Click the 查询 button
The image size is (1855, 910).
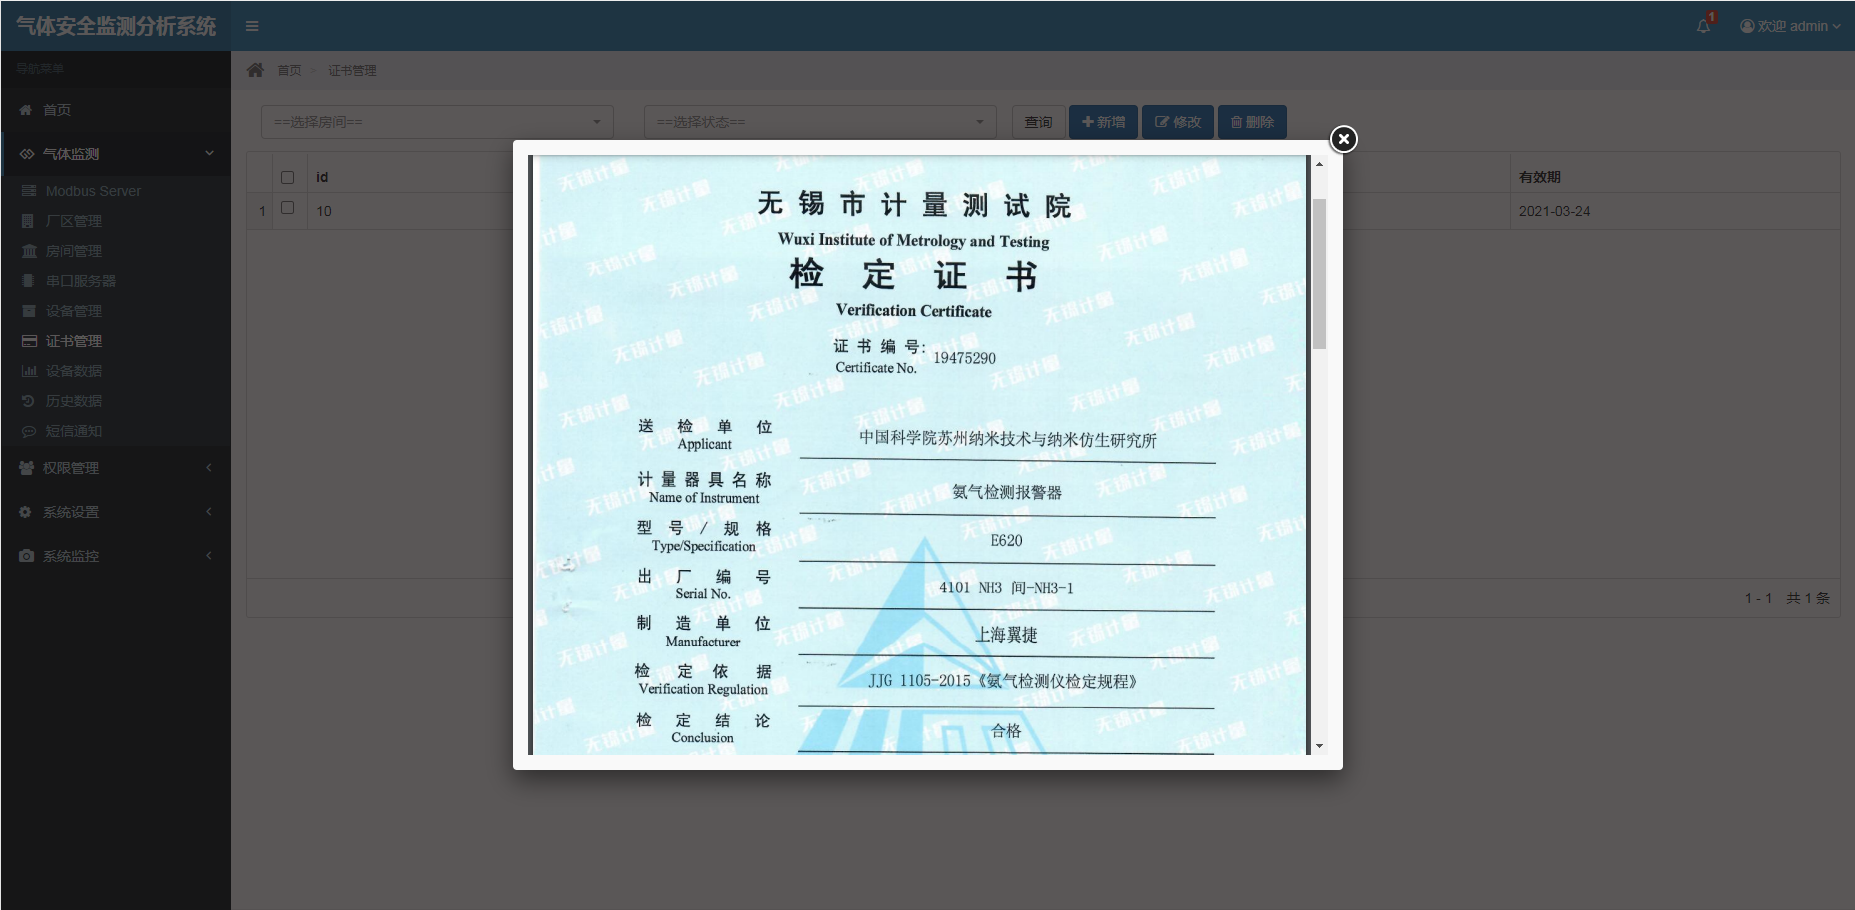click(x=1038, y=122)
